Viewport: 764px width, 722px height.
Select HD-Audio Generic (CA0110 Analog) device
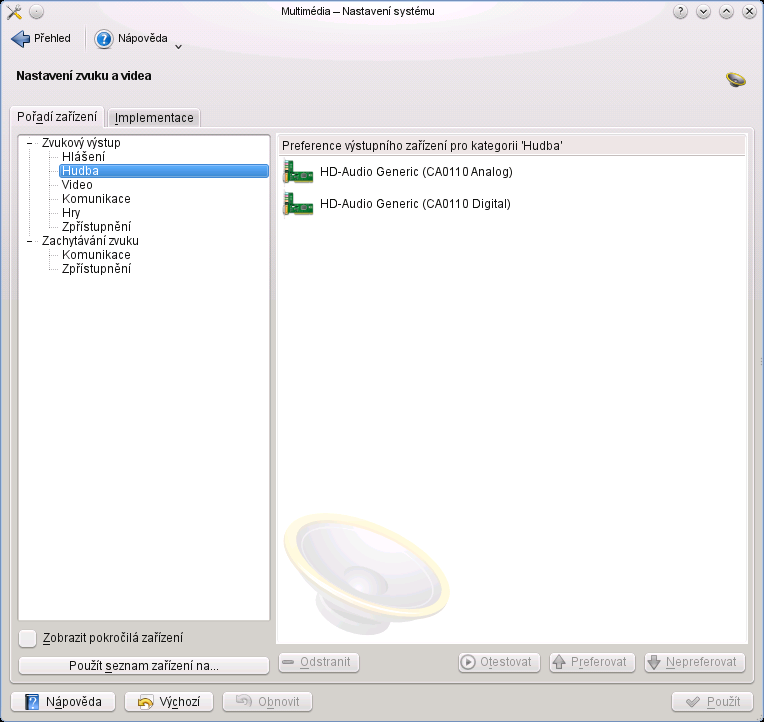point(512,172)
